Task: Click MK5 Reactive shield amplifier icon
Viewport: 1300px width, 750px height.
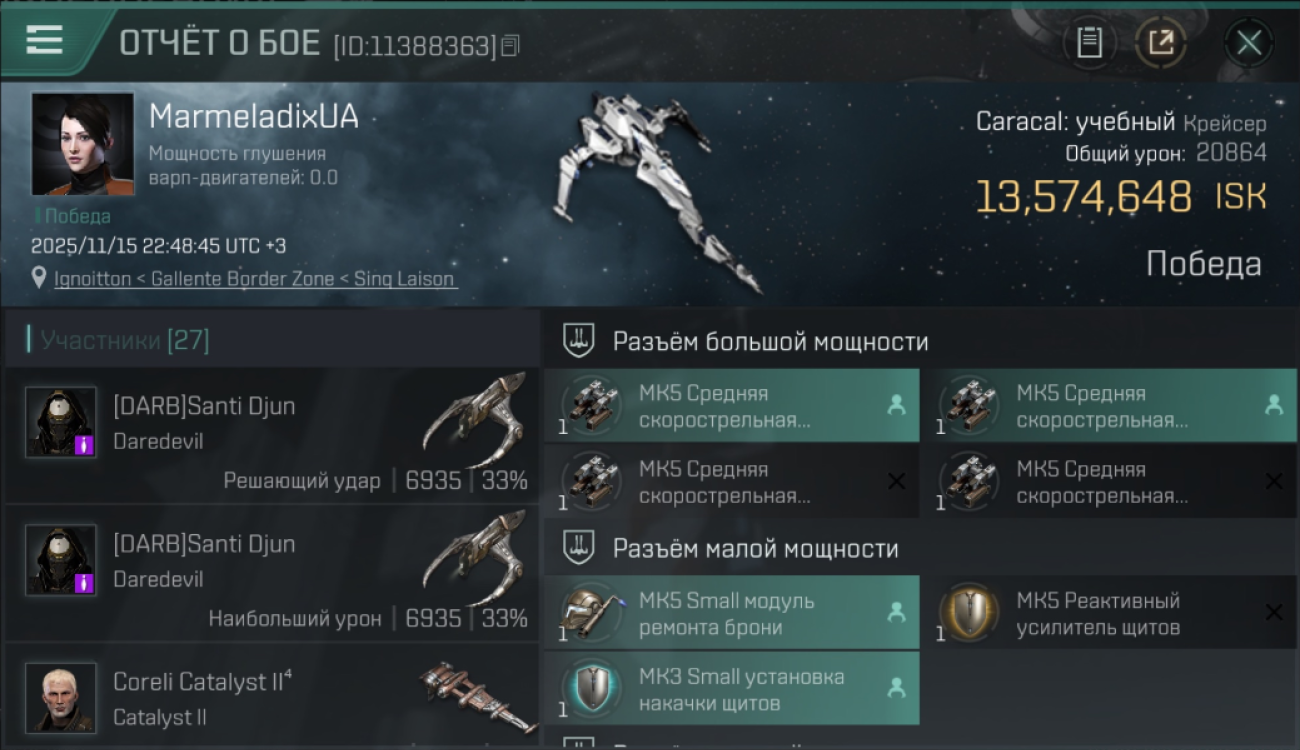Action: pos(969,610)
